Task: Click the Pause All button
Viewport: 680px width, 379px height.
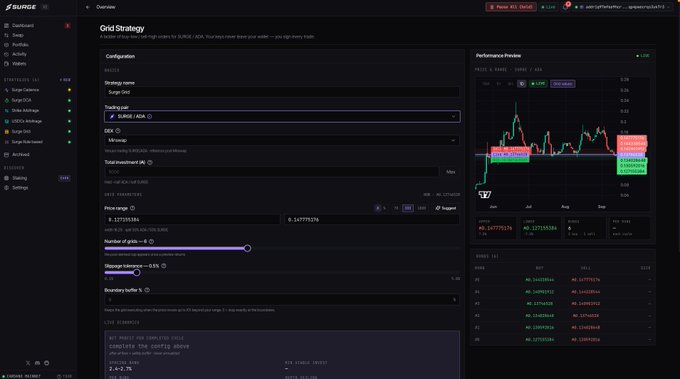Action: 511,7
